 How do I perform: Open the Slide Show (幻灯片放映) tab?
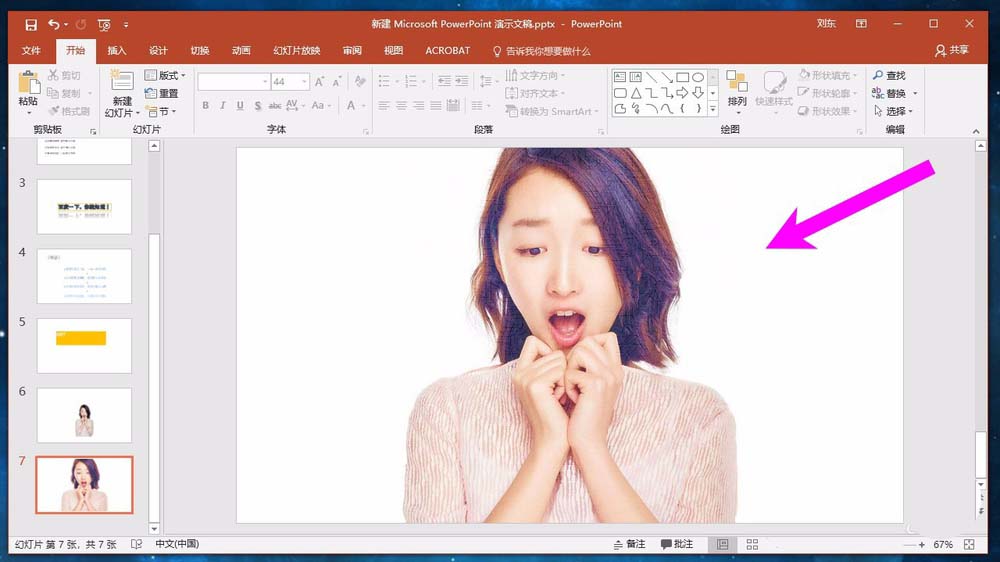pyautogui.click(x=297, y=51)
